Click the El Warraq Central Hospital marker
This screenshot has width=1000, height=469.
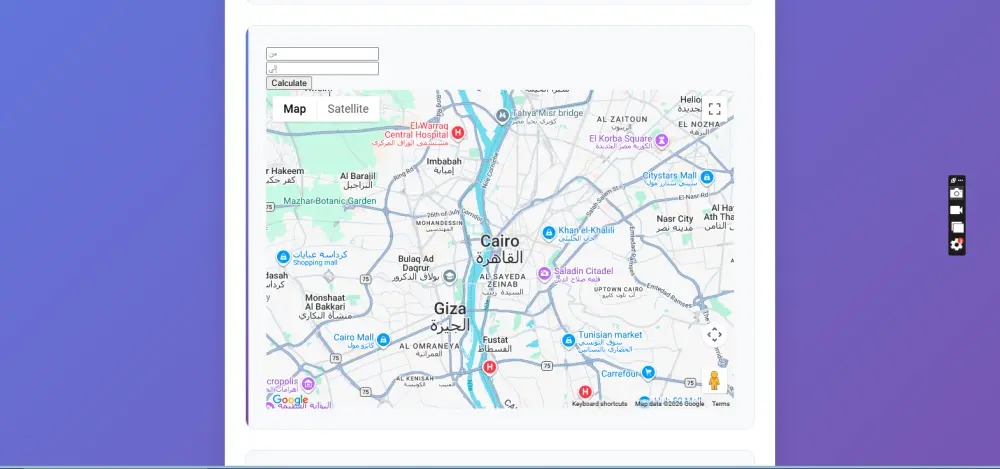coord(458,133)
